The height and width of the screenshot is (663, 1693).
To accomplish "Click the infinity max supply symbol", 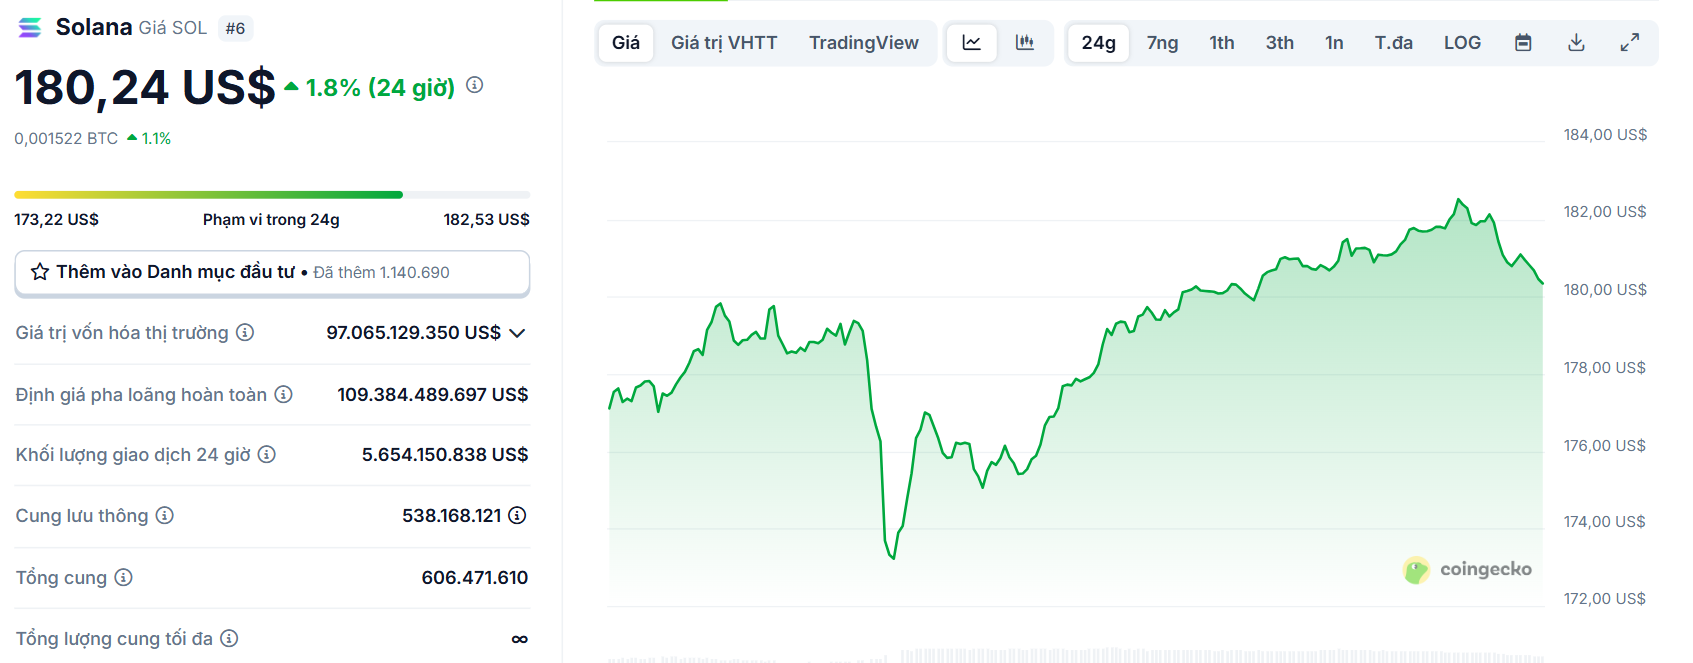I will (520, 639).
